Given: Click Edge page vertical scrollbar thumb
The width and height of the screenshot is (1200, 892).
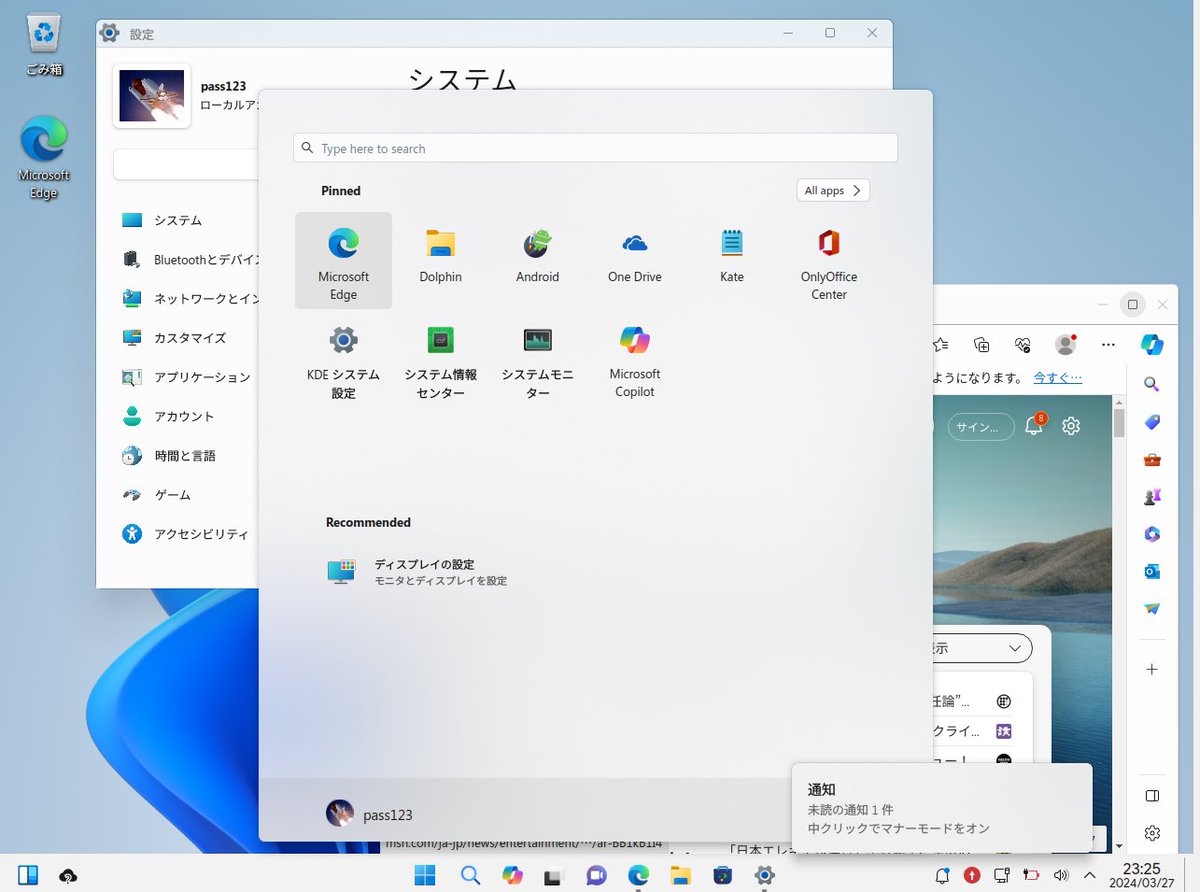Looking at the screenshot, I should tap(1119, 423).
